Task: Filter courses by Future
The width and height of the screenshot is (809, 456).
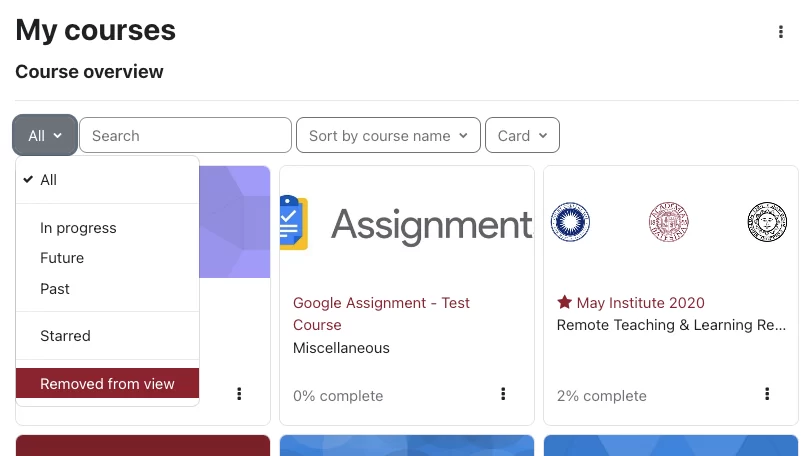Action: 62,258
